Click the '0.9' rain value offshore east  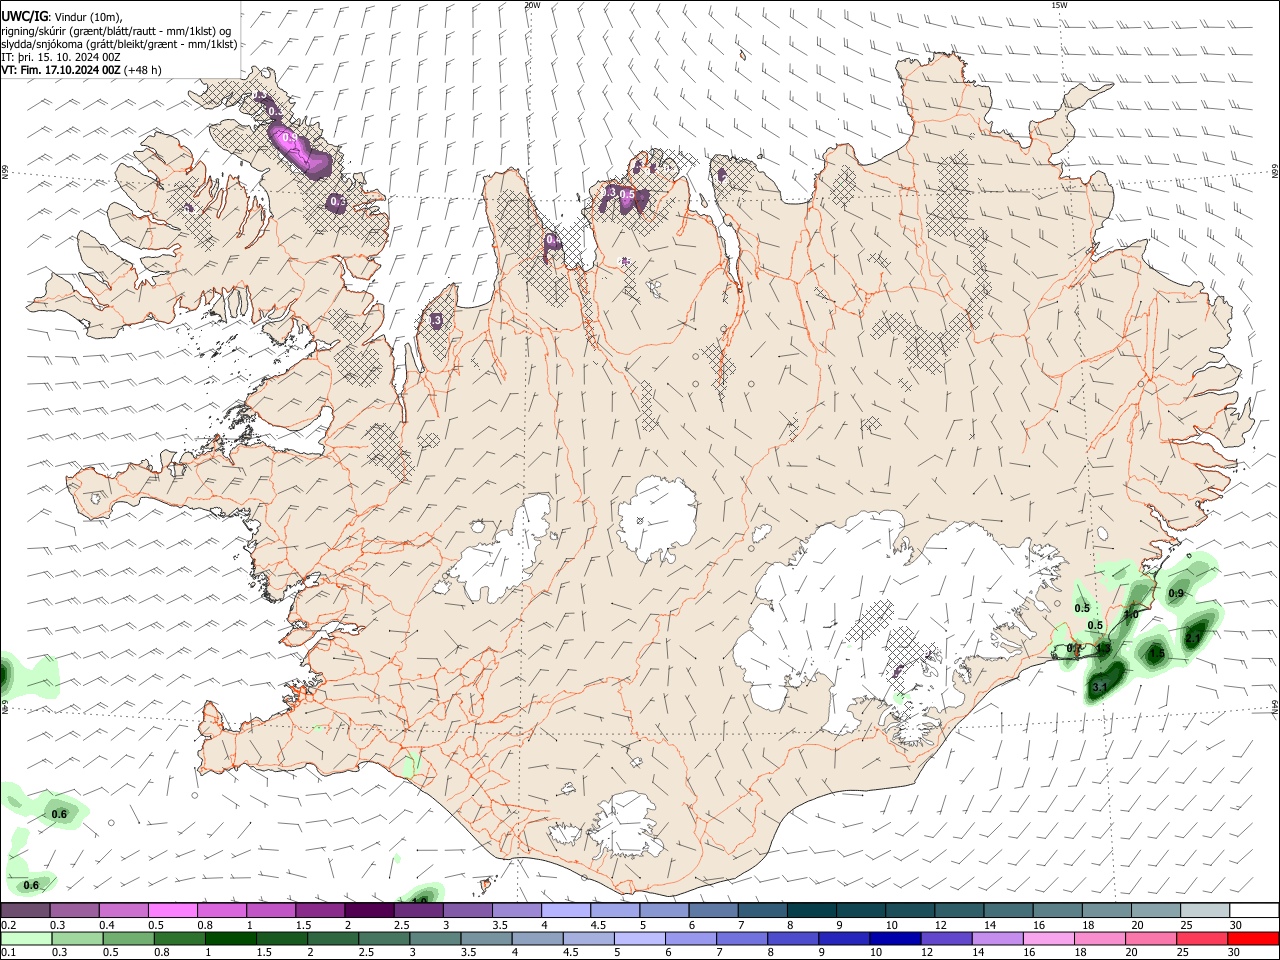(1176, 593)
